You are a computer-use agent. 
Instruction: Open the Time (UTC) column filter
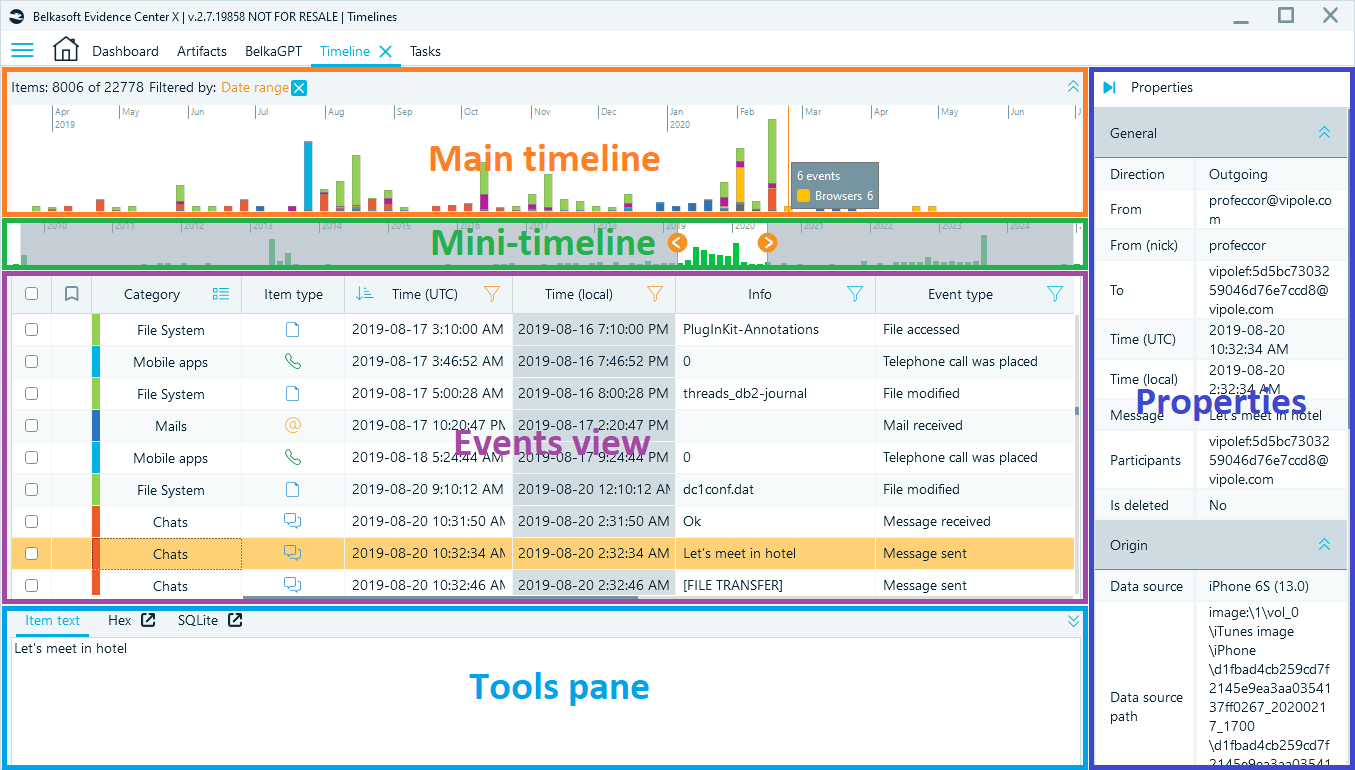coord(492,294)
